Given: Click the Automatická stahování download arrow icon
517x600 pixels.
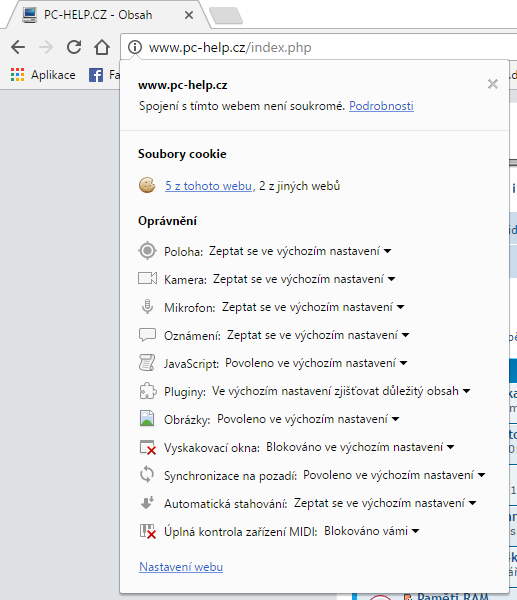Looking at the screenshot, I should (x=147, y=502).
